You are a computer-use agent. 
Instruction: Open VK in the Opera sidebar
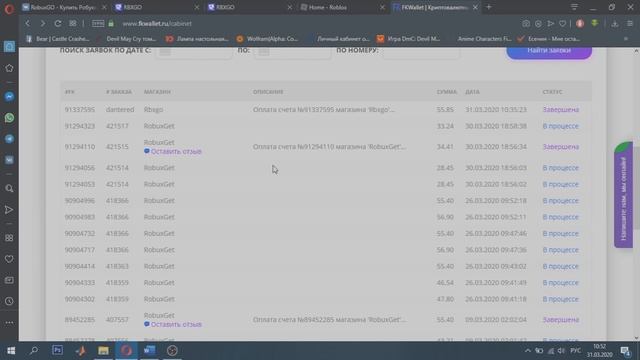[9, 160]
